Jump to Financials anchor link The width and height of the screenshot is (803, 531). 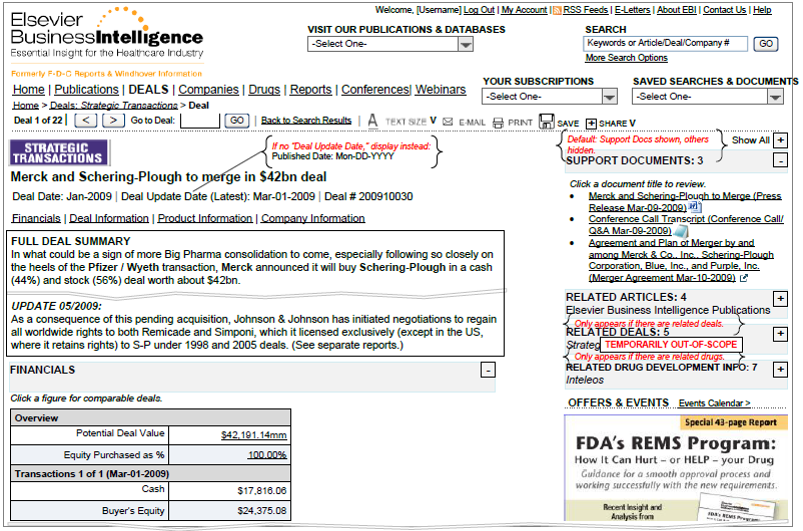36,218
